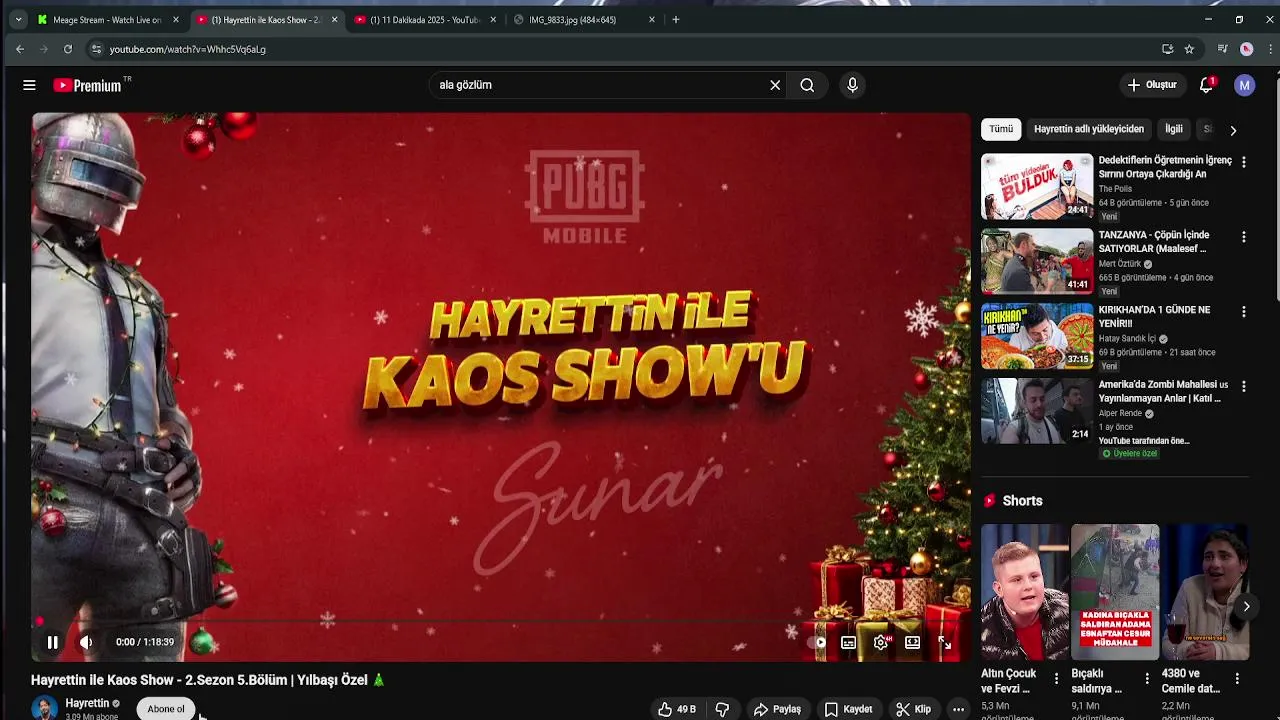This screenshot has width=1280, height=720.
Task: Open the Hayrettin channel name link
Action: click(x=87, y=703)
